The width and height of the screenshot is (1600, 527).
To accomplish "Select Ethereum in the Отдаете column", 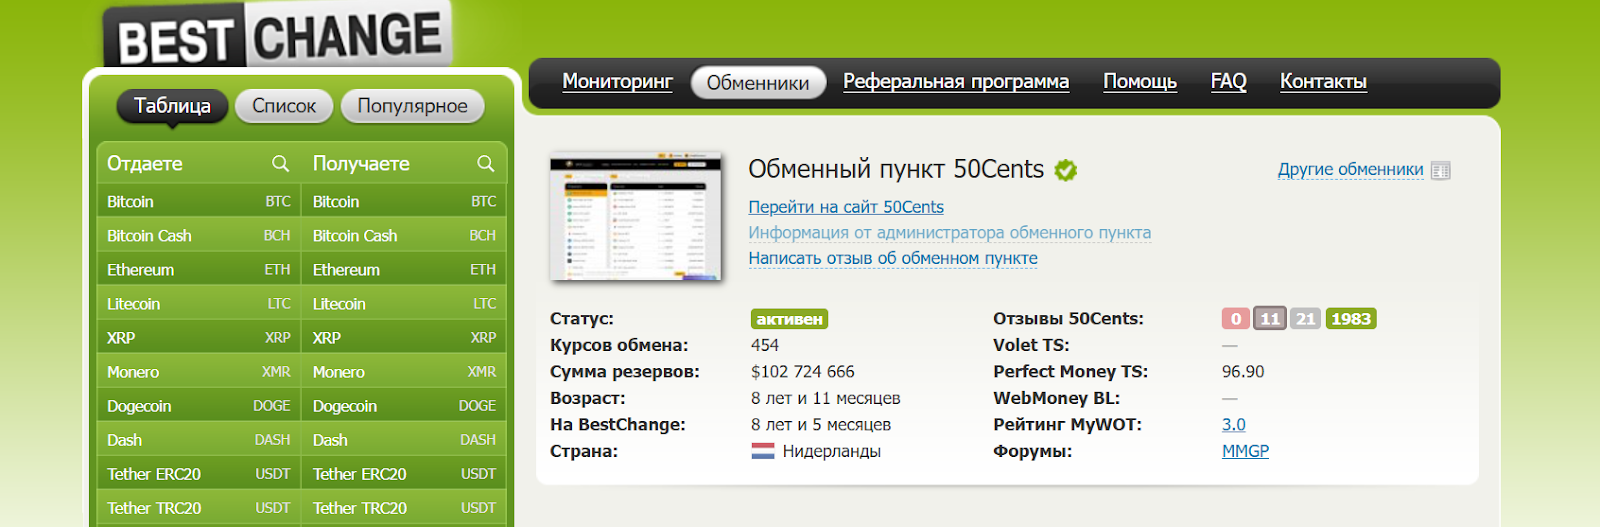I will click(198, 270).
